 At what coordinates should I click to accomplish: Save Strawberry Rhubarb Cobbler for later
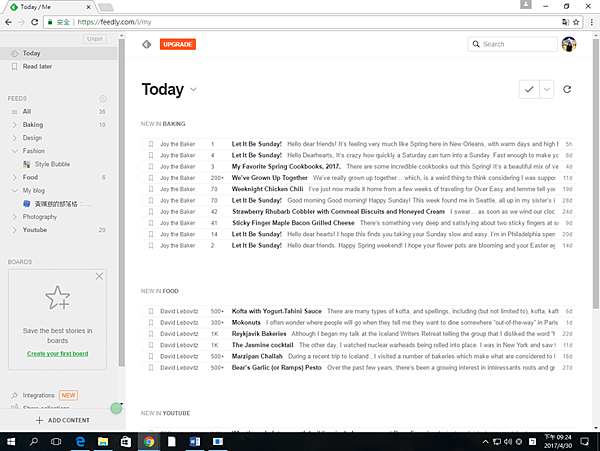coord(151,212)
